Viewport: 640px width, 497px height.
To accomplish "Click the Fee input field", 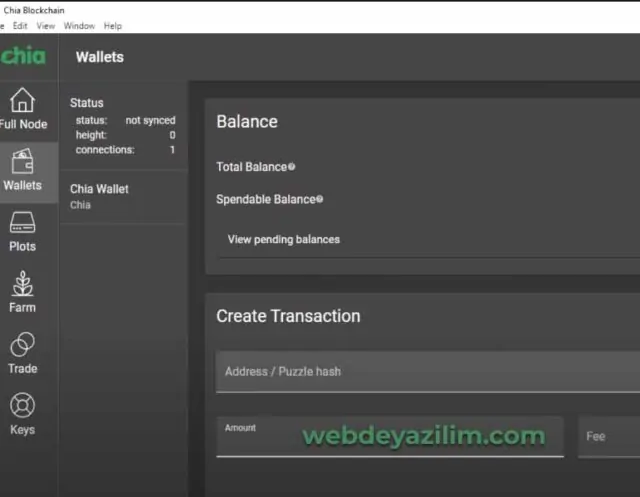I will [x=609, y=437].
